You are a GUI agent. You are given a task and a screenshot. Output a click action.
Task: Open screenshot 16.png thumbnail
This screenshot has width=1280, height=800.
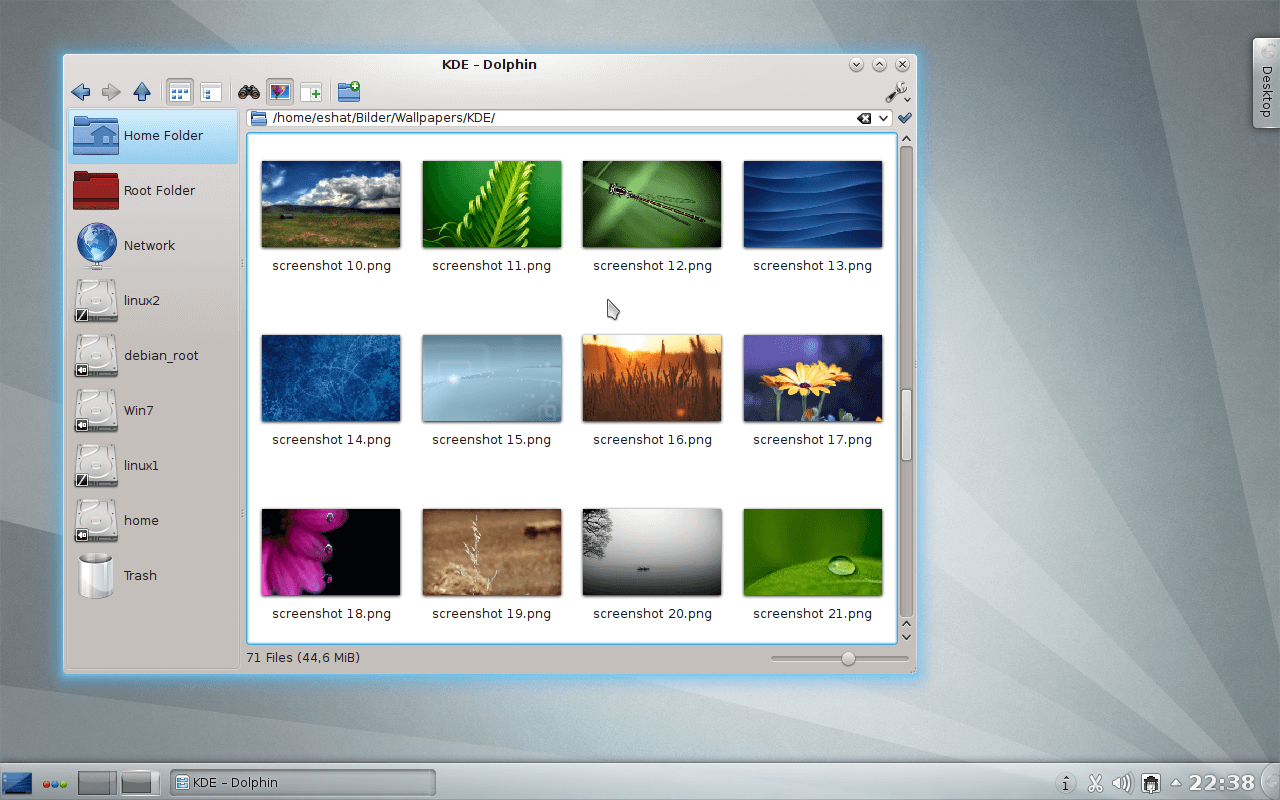click(651, 378)
